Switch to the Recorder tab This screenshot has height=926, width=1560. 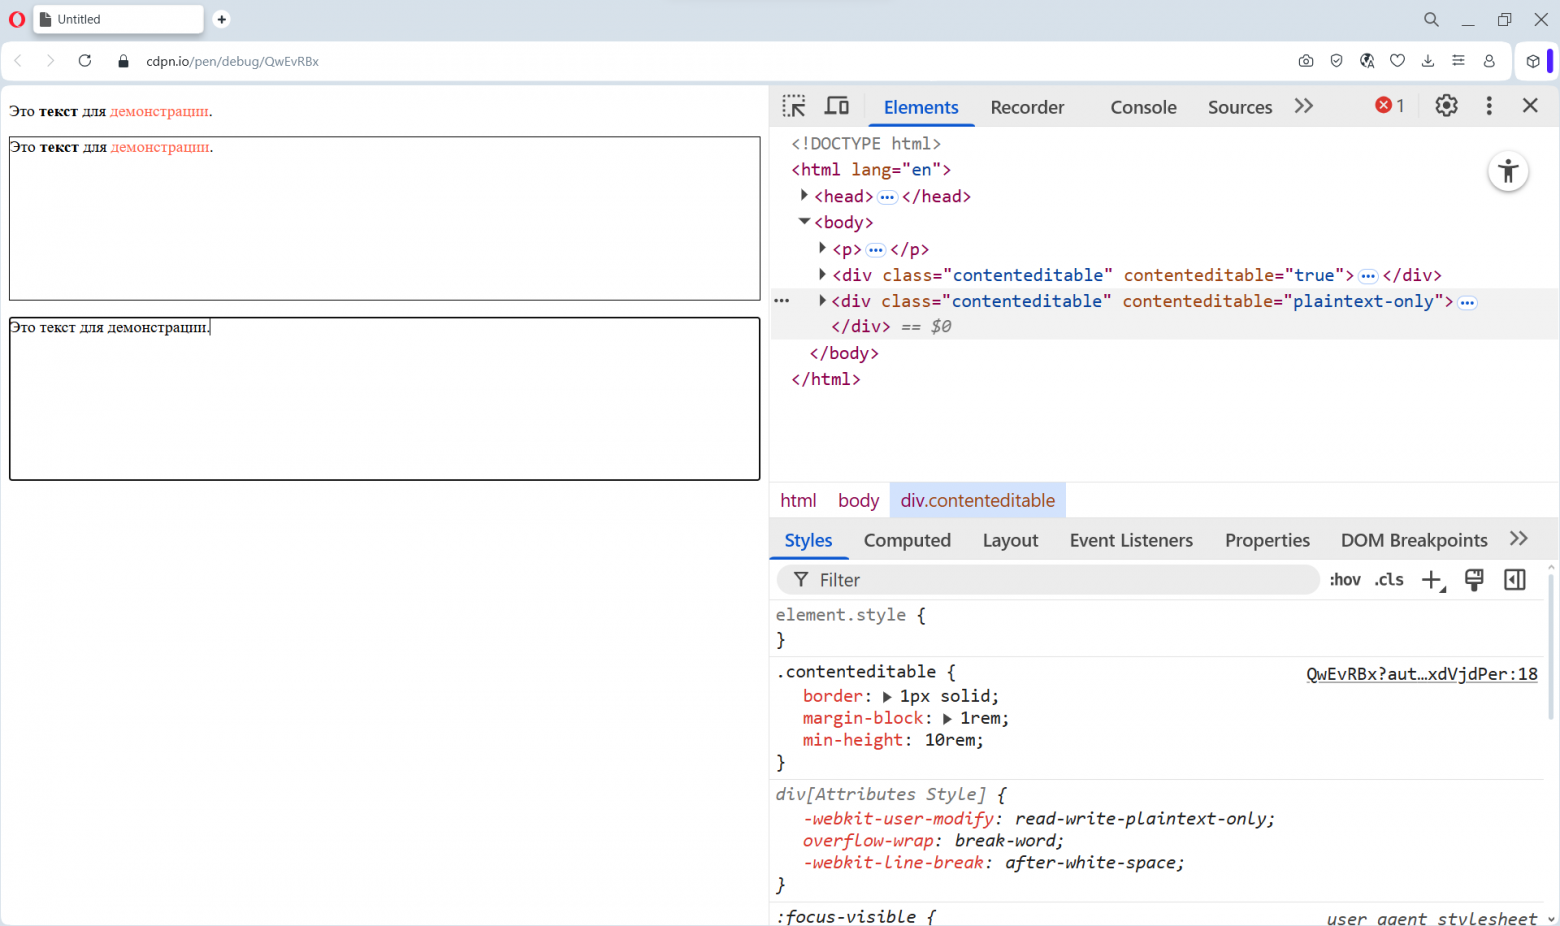click(x=1027, y=107)
